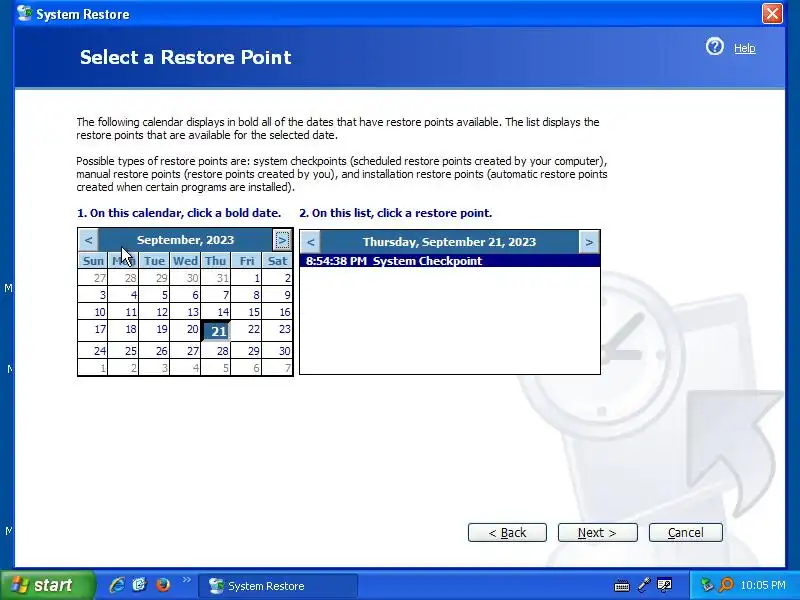Screen dimensions: 800x600
Task: Select the 8:54:38 PM System Checkpoint
Action: [x=449, y=261]
